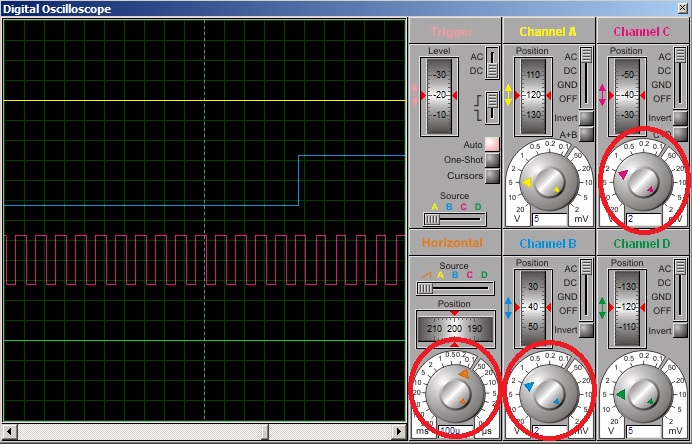Click the Horizontal timebase value field

[455, 431]
